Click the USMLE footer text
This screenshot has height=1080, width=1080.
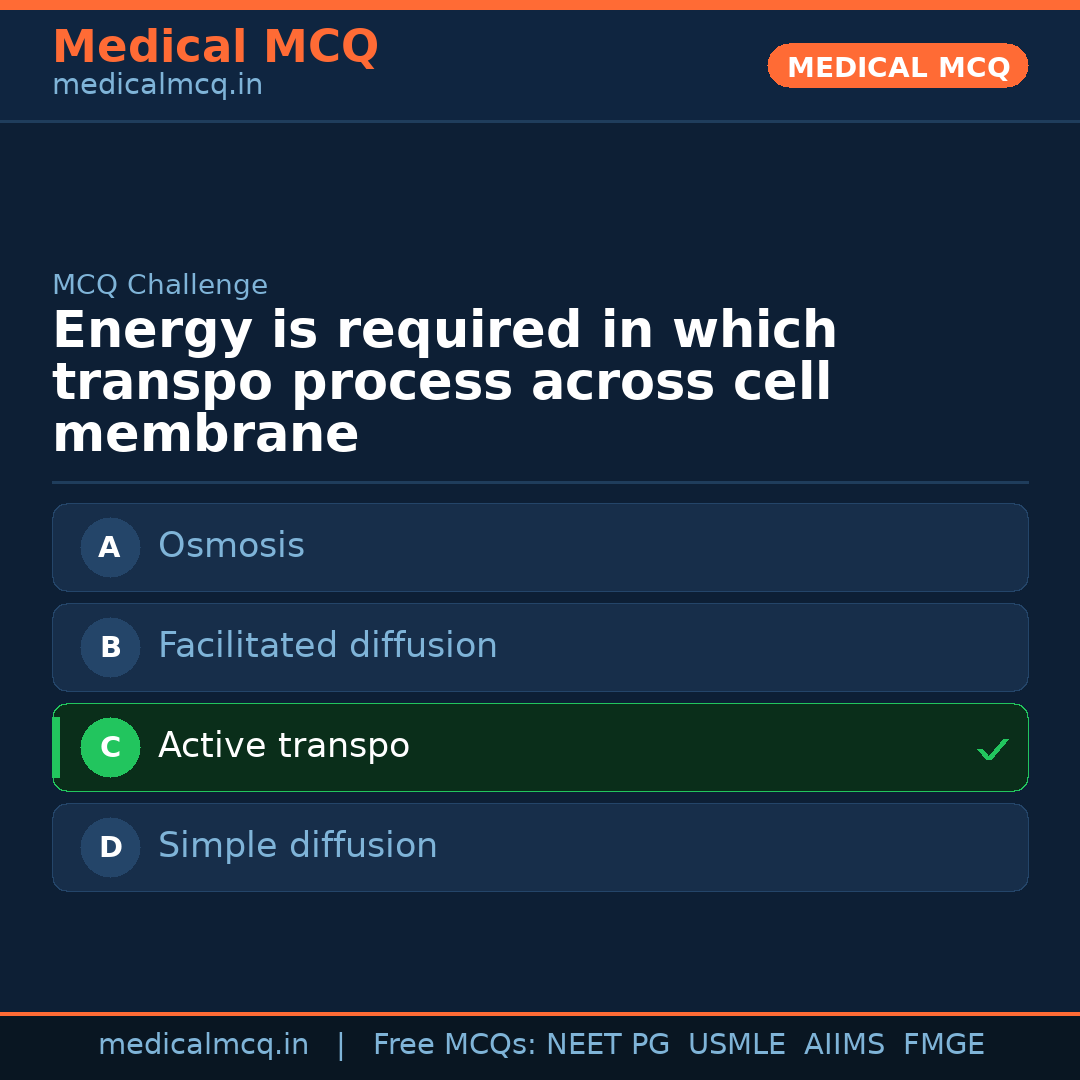coord(736,1045)
